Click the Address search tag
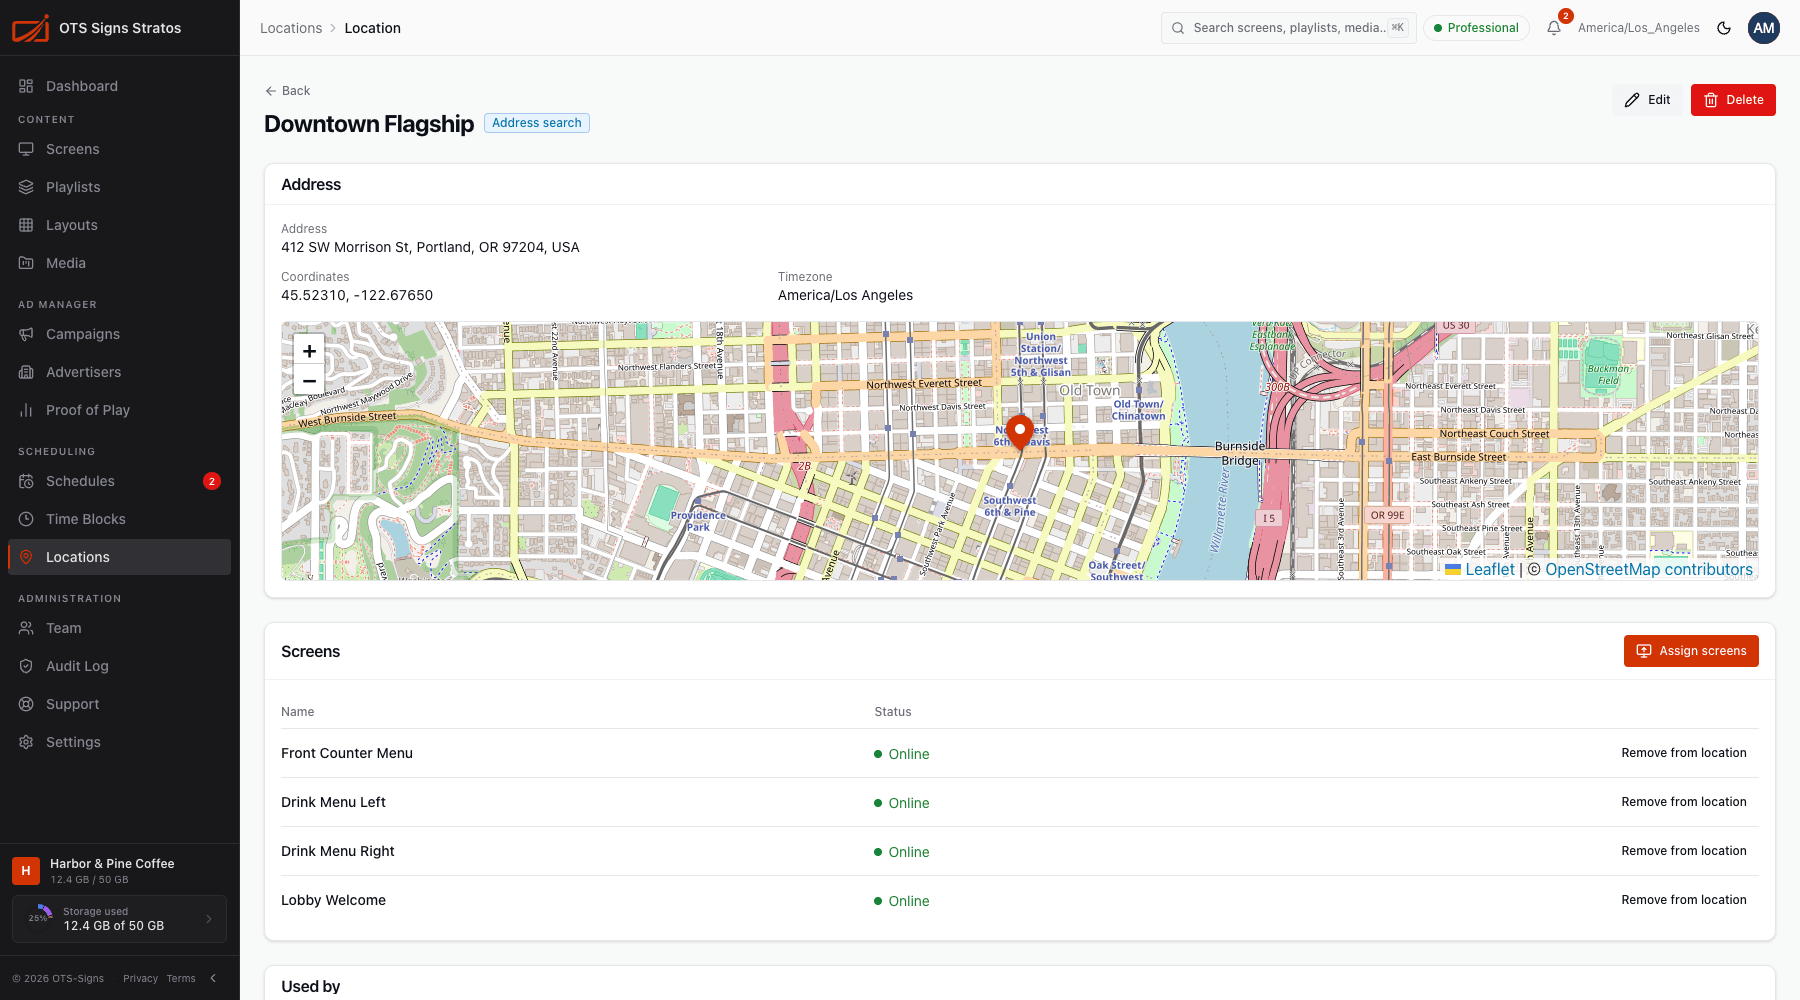 pyautogui.click(x=537, y=123)
